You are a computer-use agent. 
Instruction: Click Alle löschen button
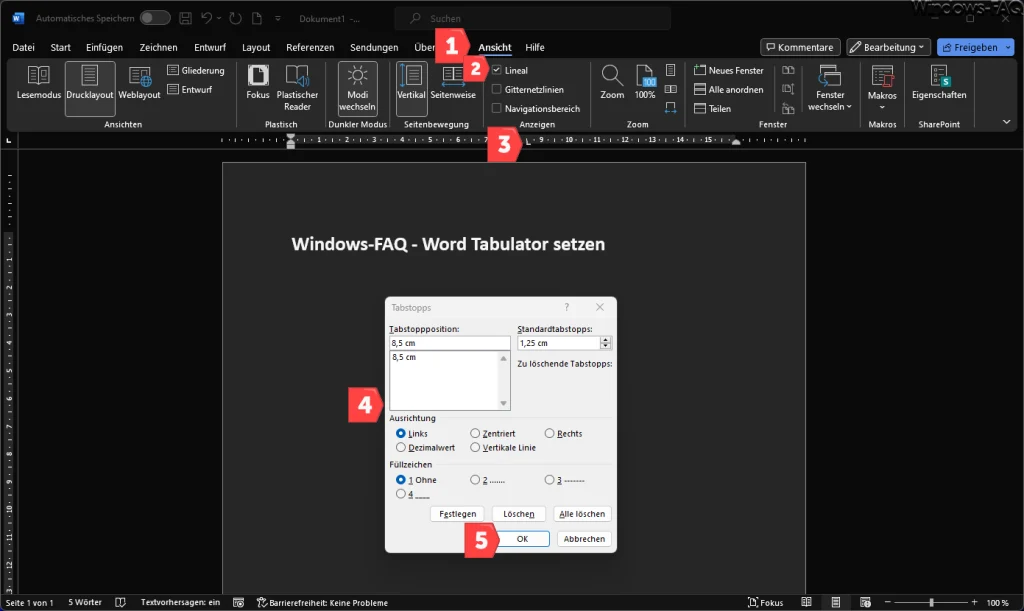click(582, 514)
